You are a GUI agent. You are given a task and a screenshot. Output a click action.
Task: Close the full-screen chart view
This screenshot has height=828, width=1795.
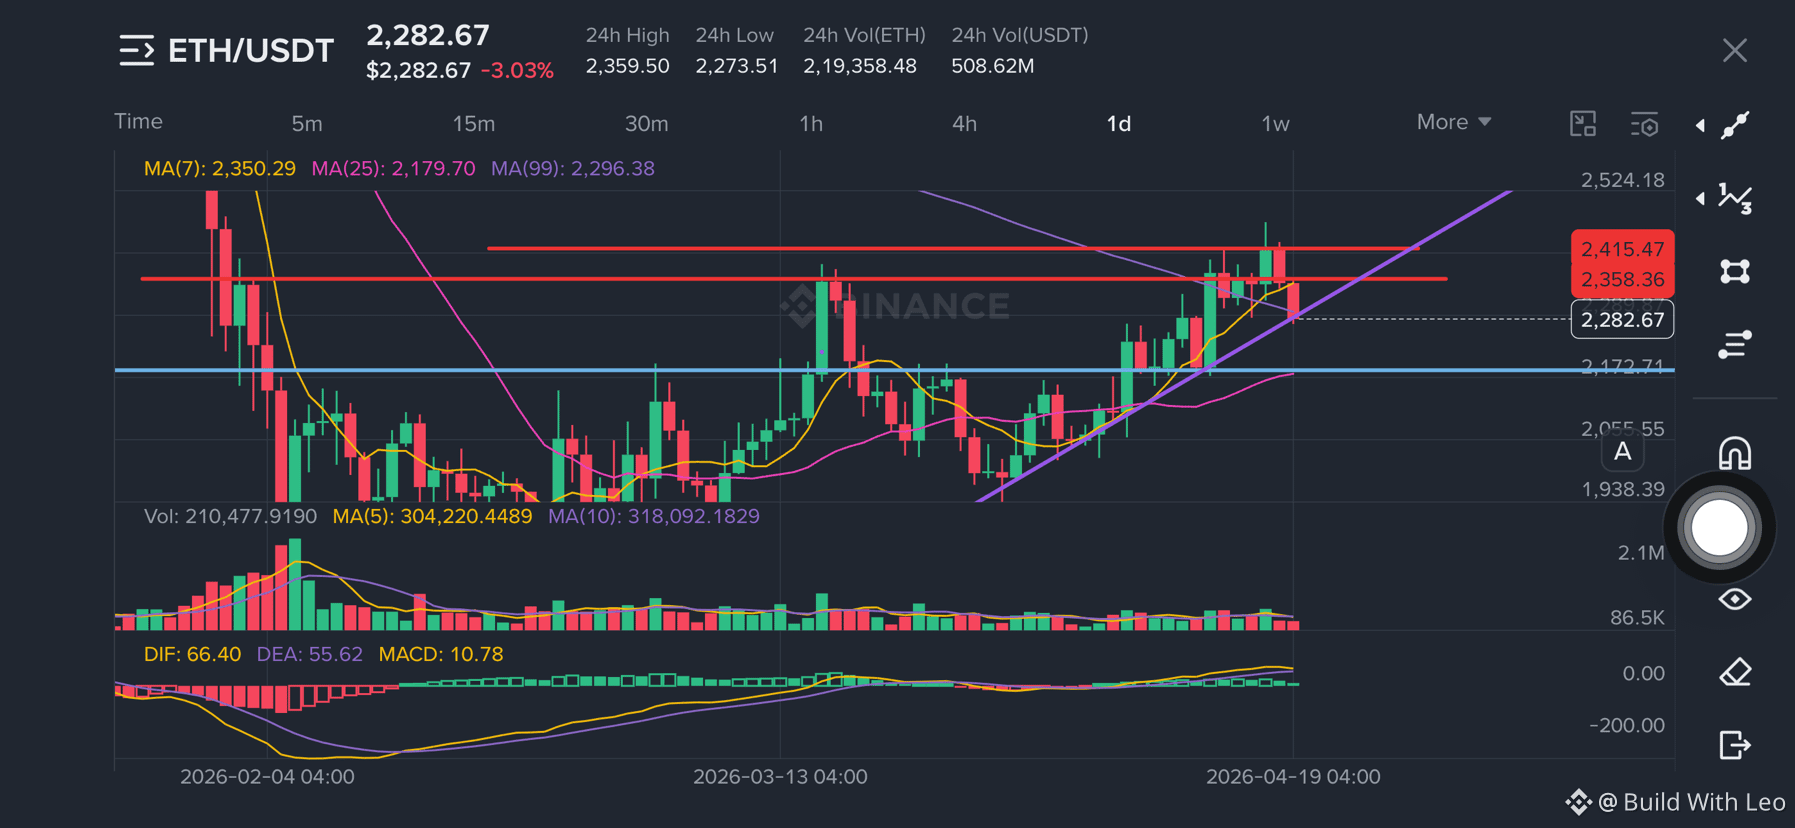pos(1735,50)
